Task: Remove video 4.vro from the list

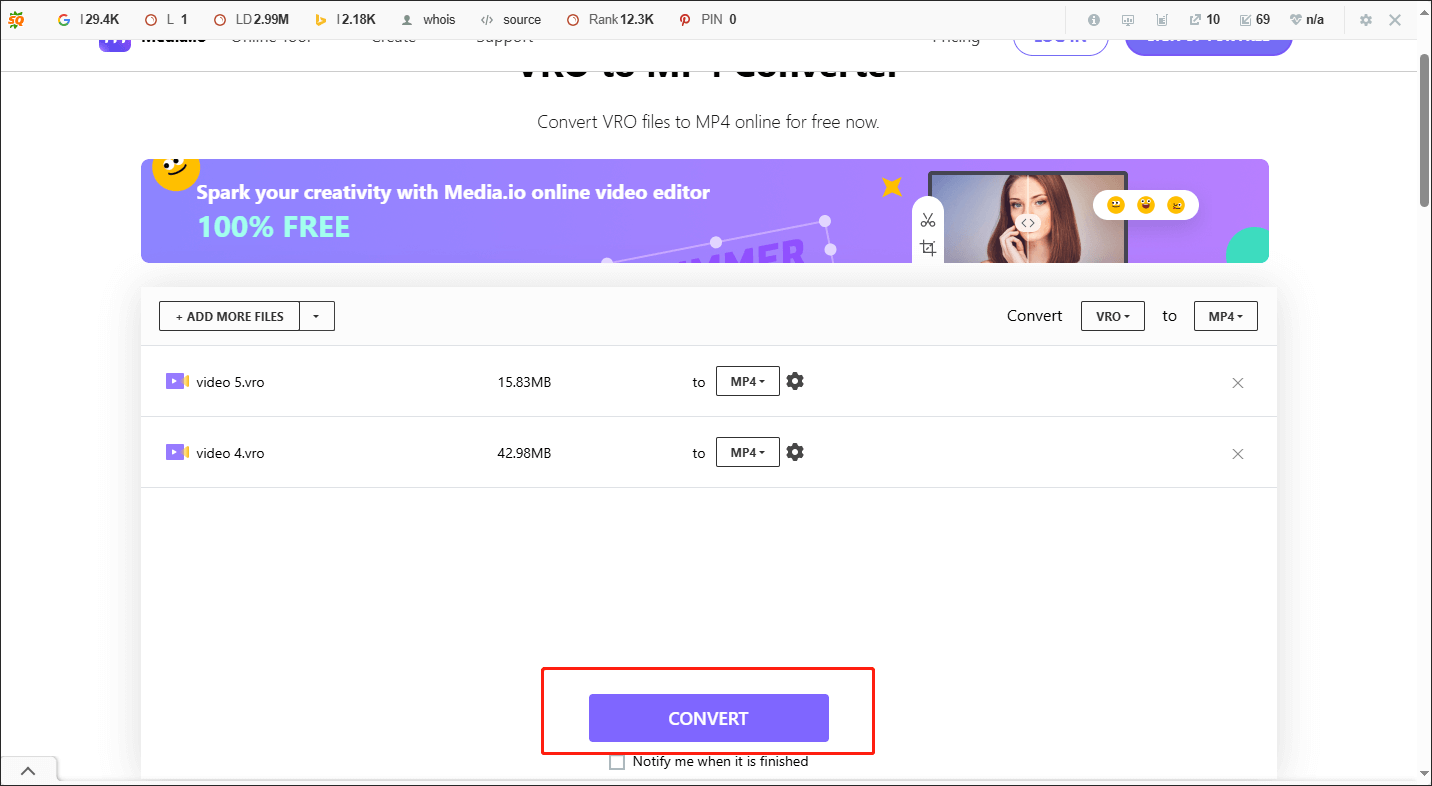Action: [x=1238, y=454]
